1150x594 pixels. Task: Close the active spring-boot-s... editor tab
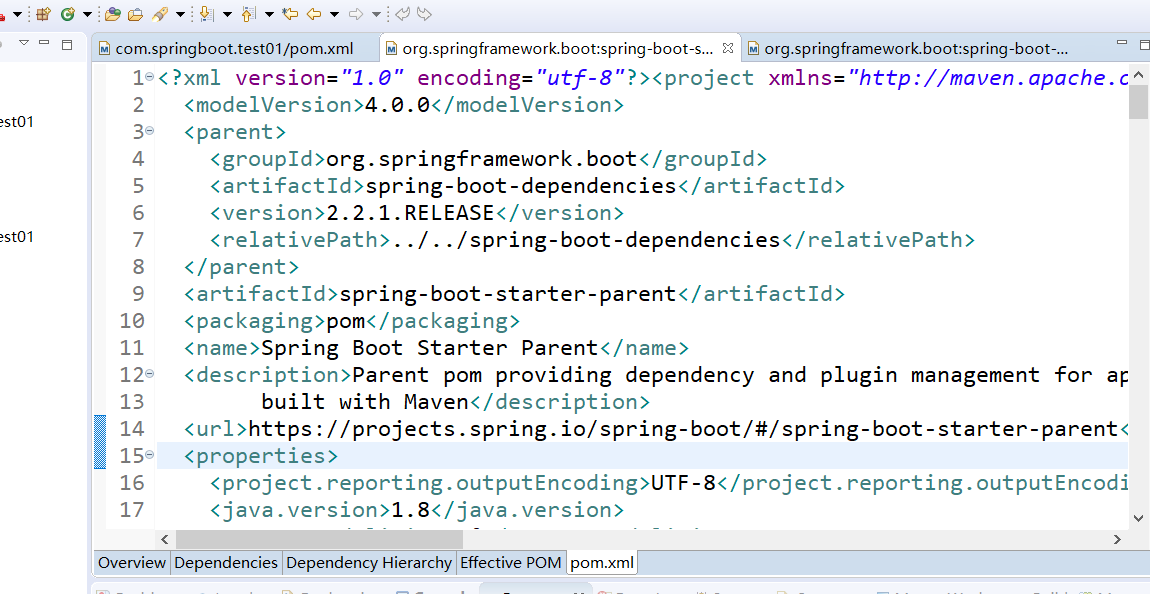point(728,48)
